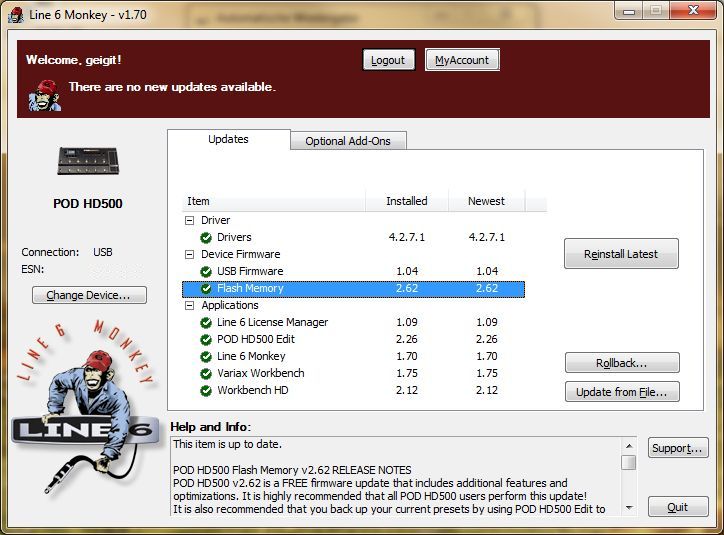Click the green check icon beside Drivers
724x535 pixels.
click(x=206, y=238)
